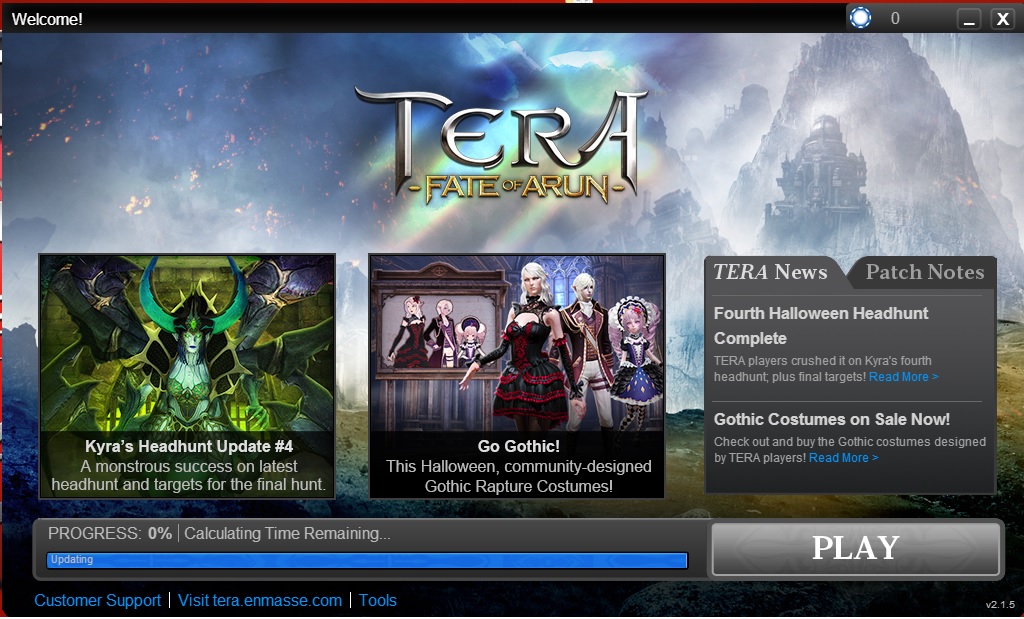
Task: Click the blue chip token icon
Action: pyautogui.click(x=860, y=18)
